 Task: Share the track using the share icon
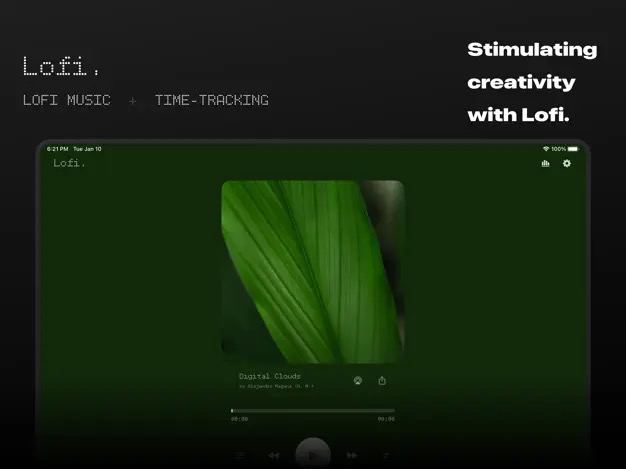(382, 380)
